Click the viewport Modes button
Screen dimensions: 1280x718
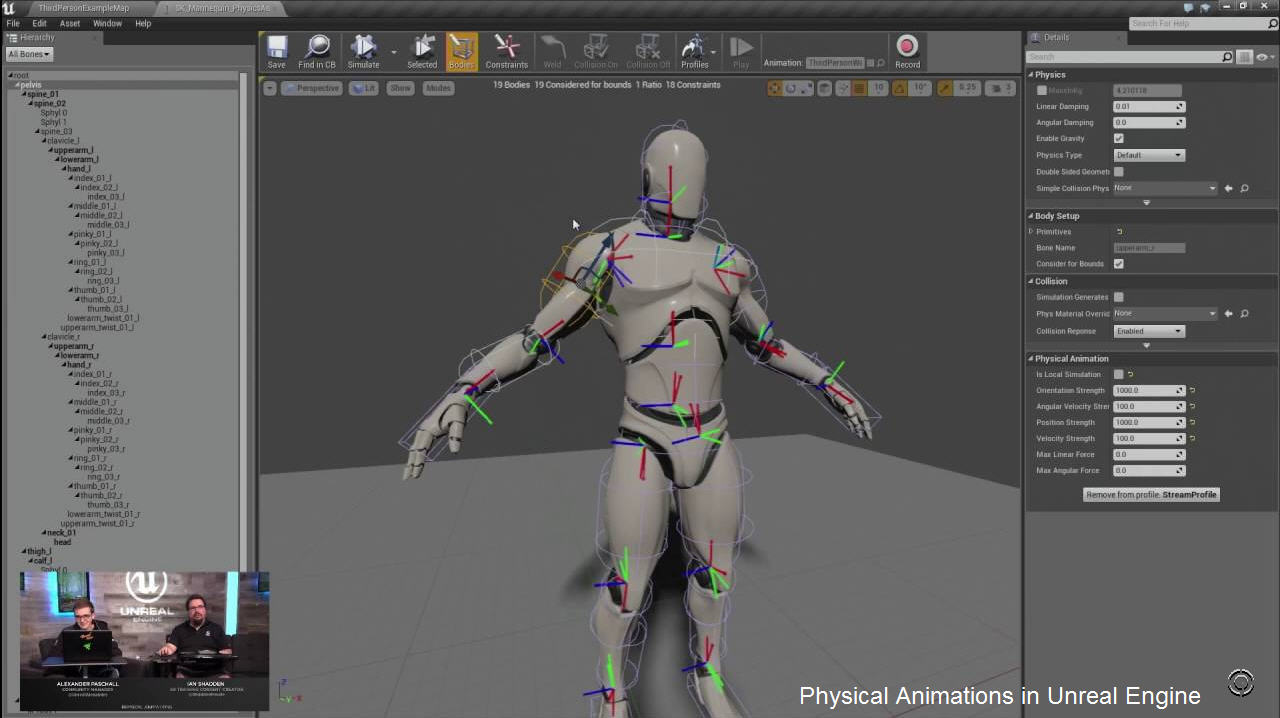coord(438,88)
